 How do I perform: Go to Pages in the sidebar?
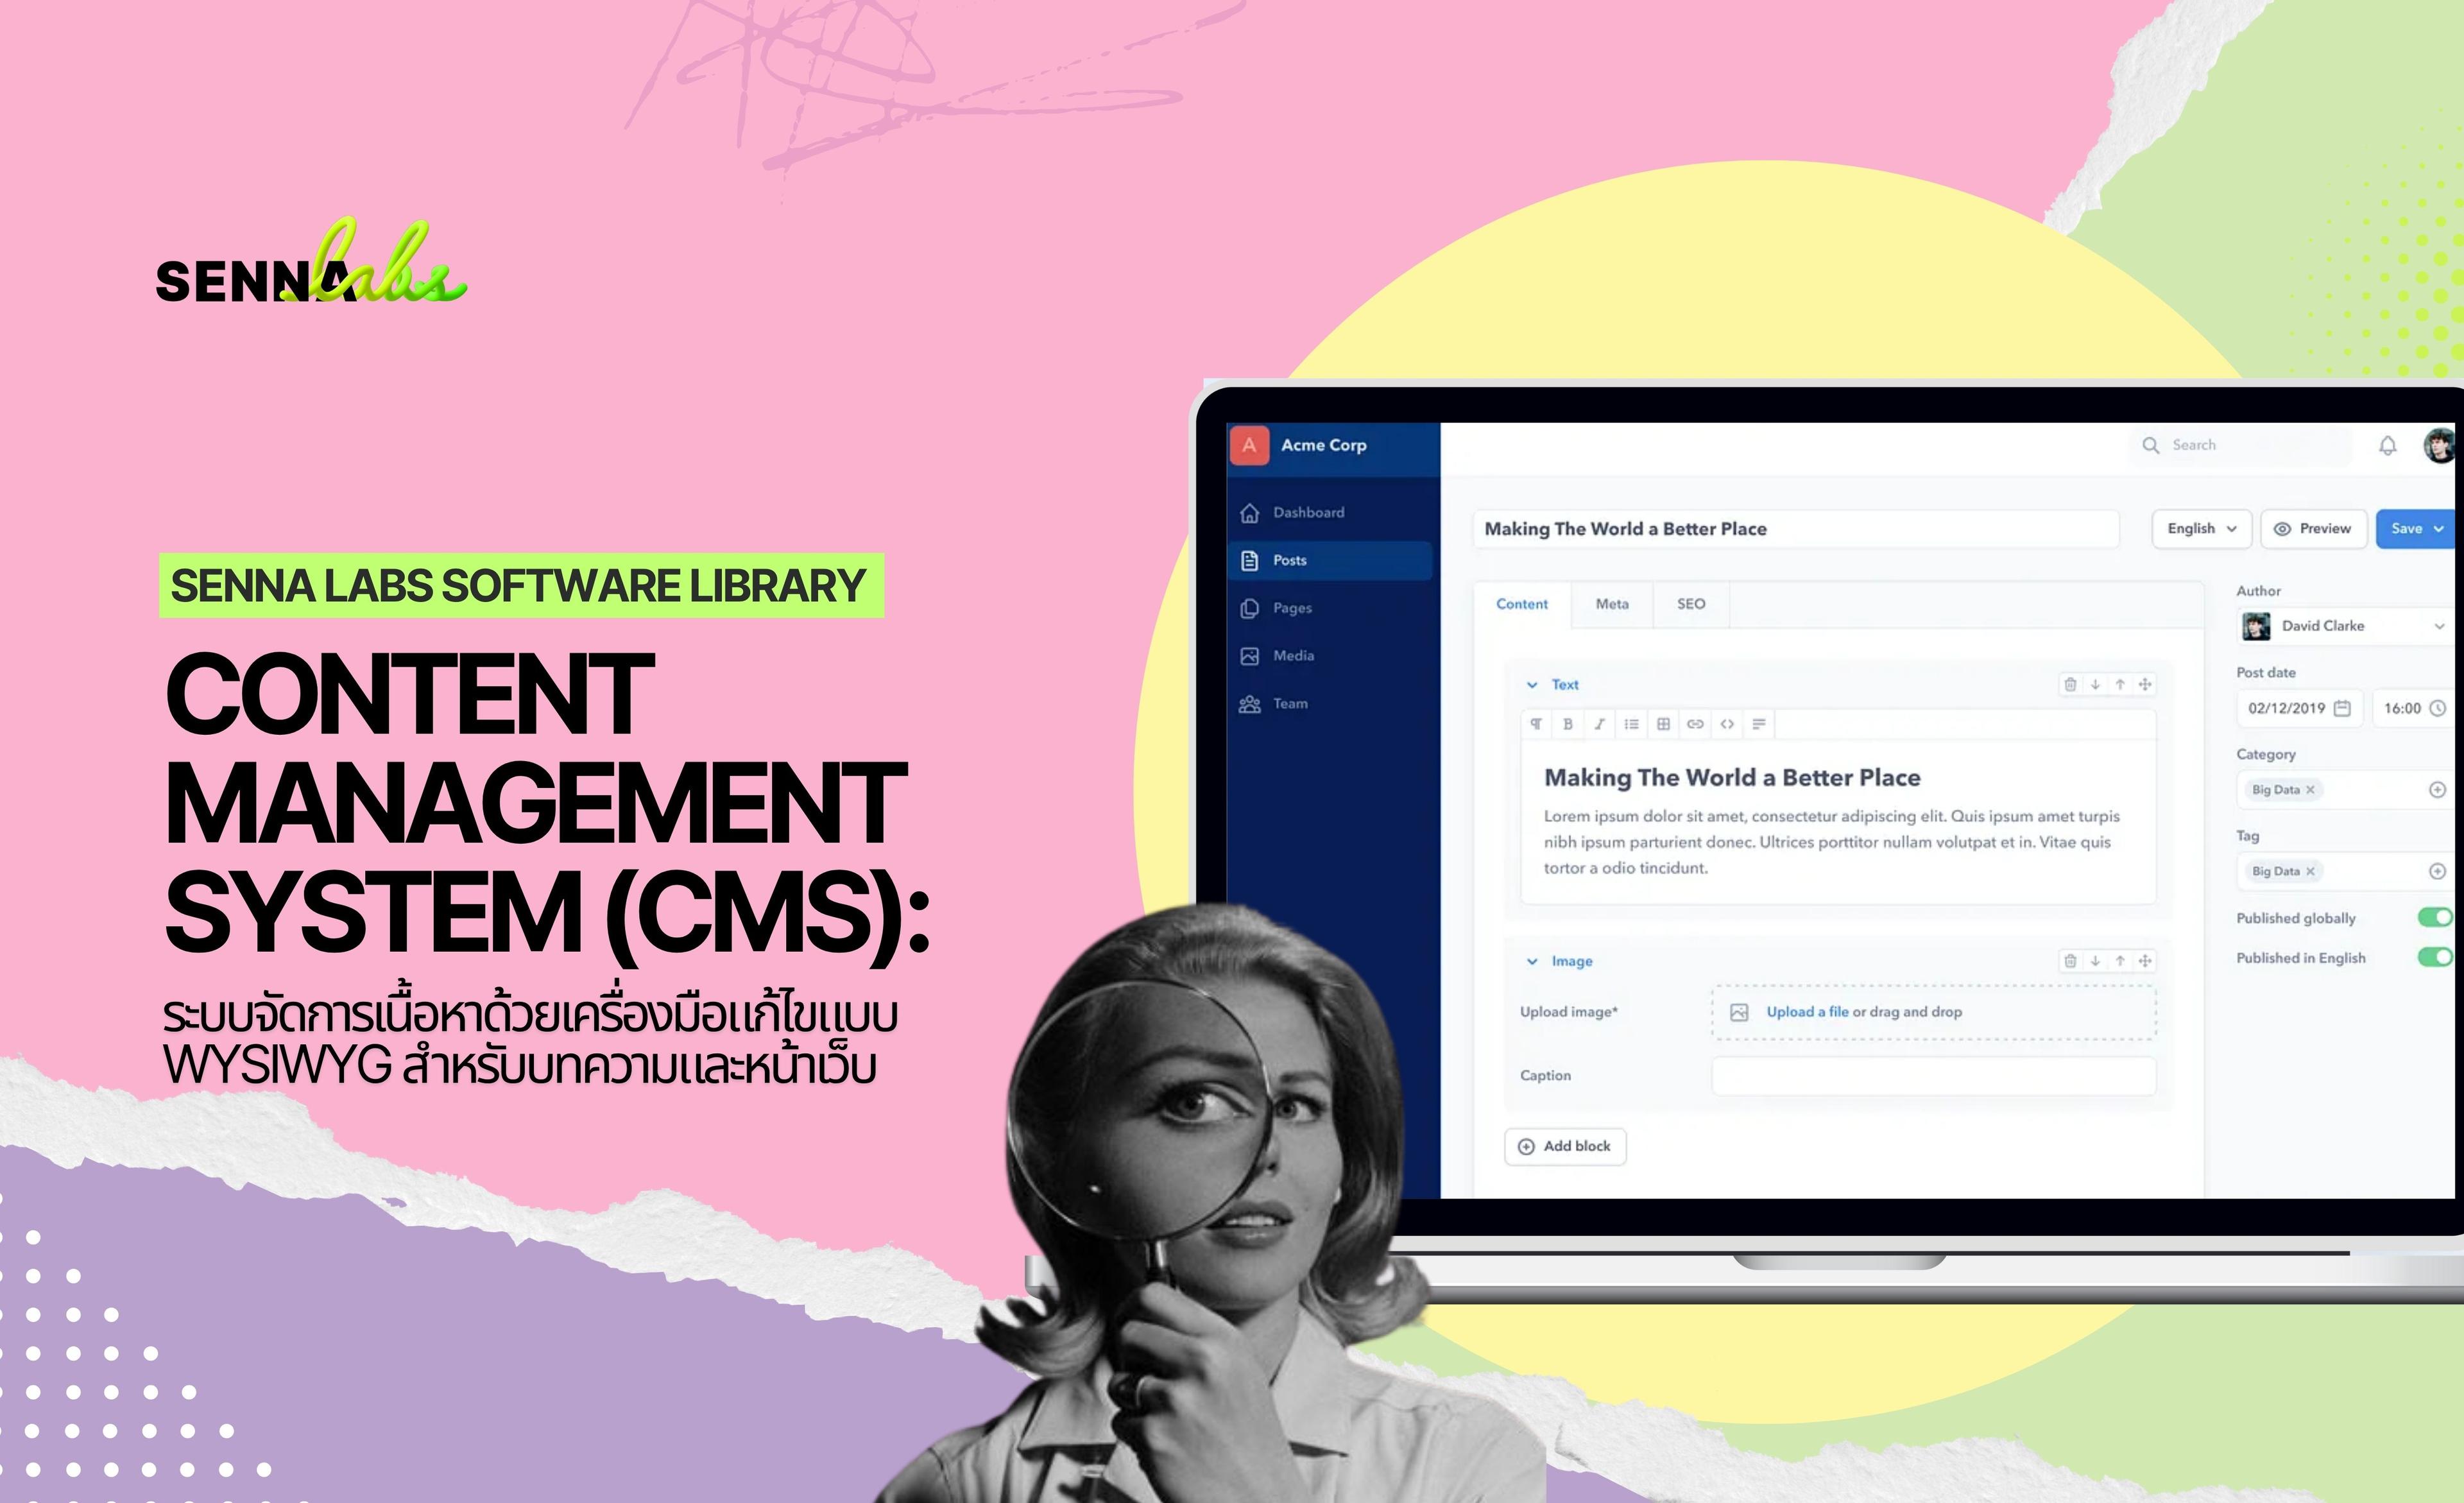(x=1330, y=608)
